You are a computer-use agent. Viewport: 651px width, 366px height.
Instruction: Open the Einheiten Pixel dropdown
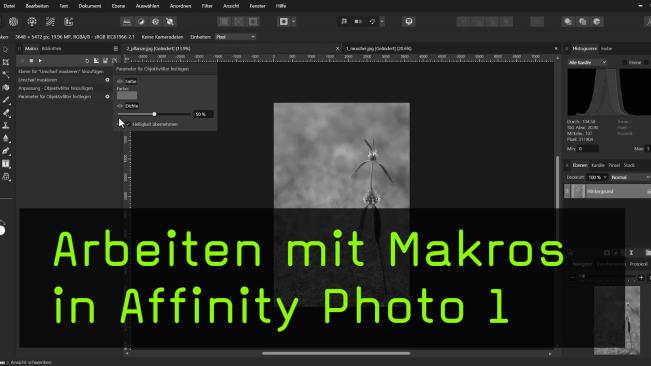(235, 37)
